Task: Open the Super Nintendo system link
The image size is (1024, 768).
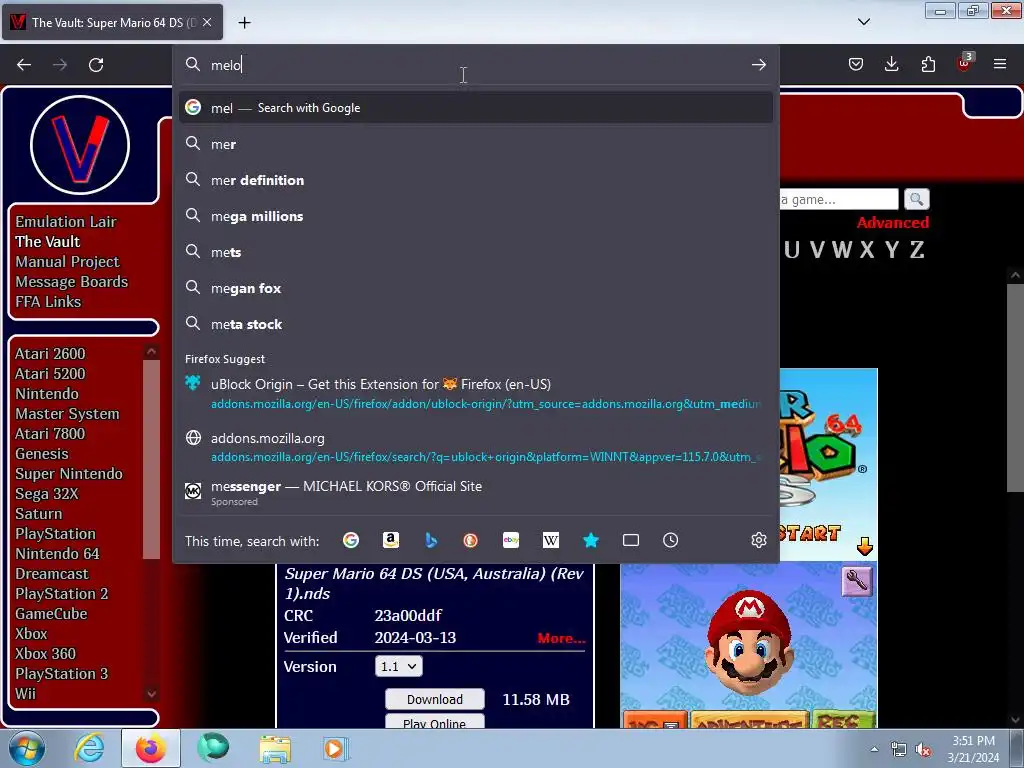Action: (69, 473)
